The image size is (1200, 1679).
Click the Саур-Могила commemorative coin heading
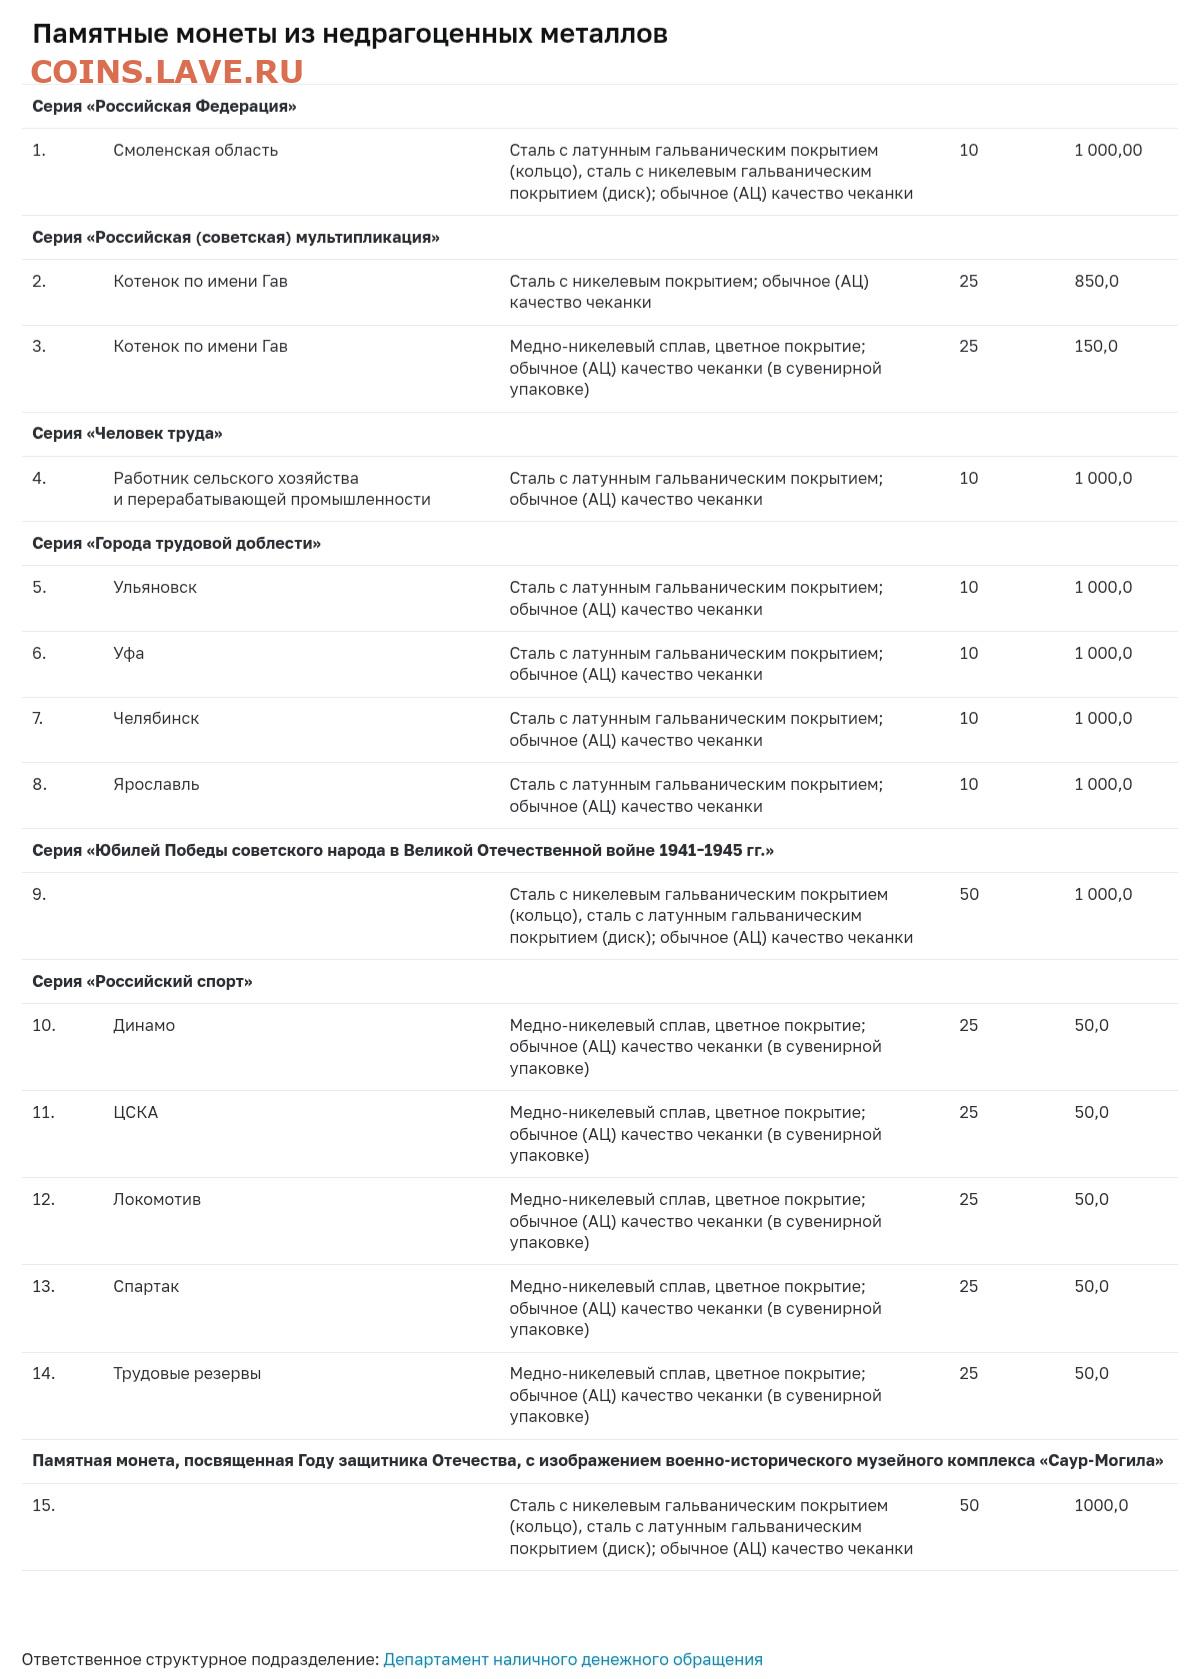click(x=598, y=1460)
